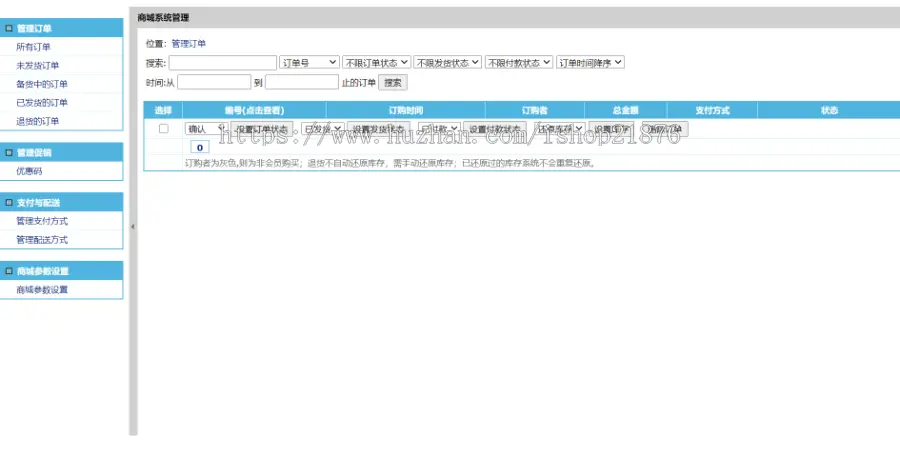Collapse the 商城参数设置 section icon
Viewport: 900px width, 476px height.
click(9, 271)
